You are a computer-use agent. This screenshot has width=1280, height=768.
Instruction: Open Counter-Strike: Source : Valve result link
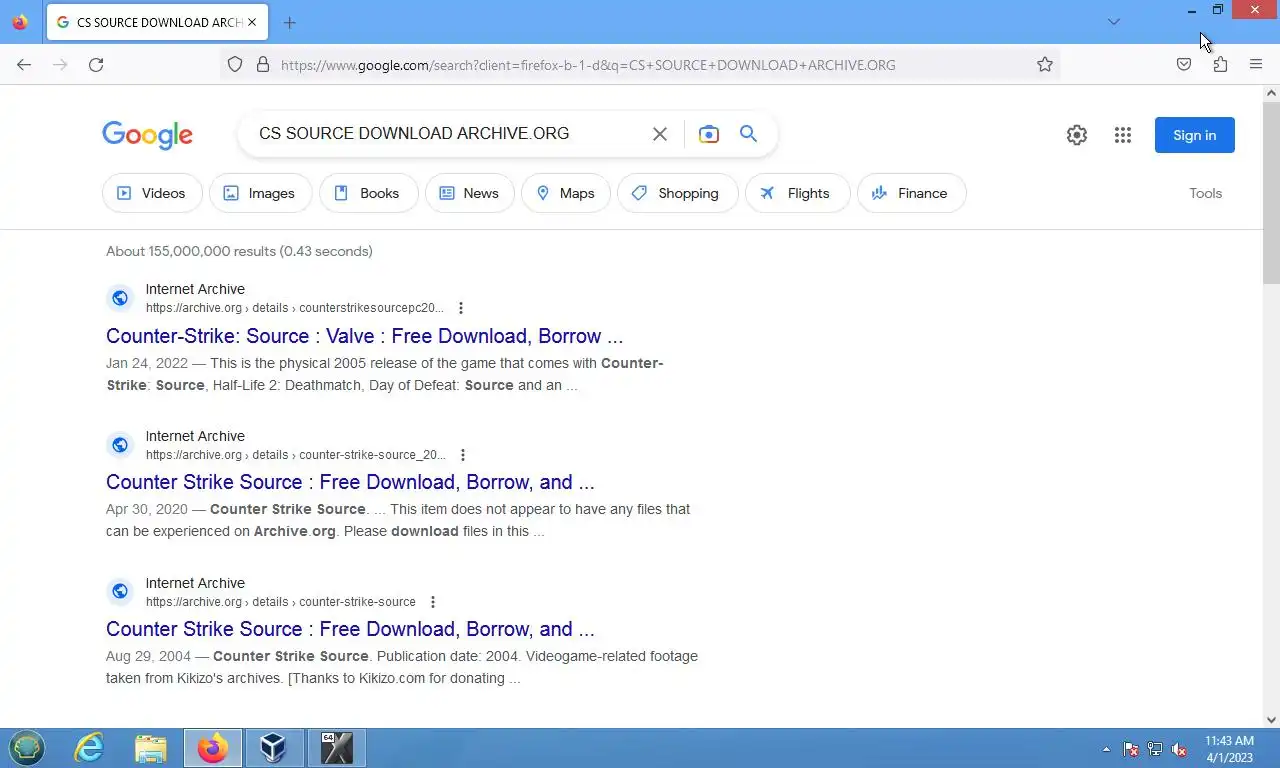click(x=364, y=336)
